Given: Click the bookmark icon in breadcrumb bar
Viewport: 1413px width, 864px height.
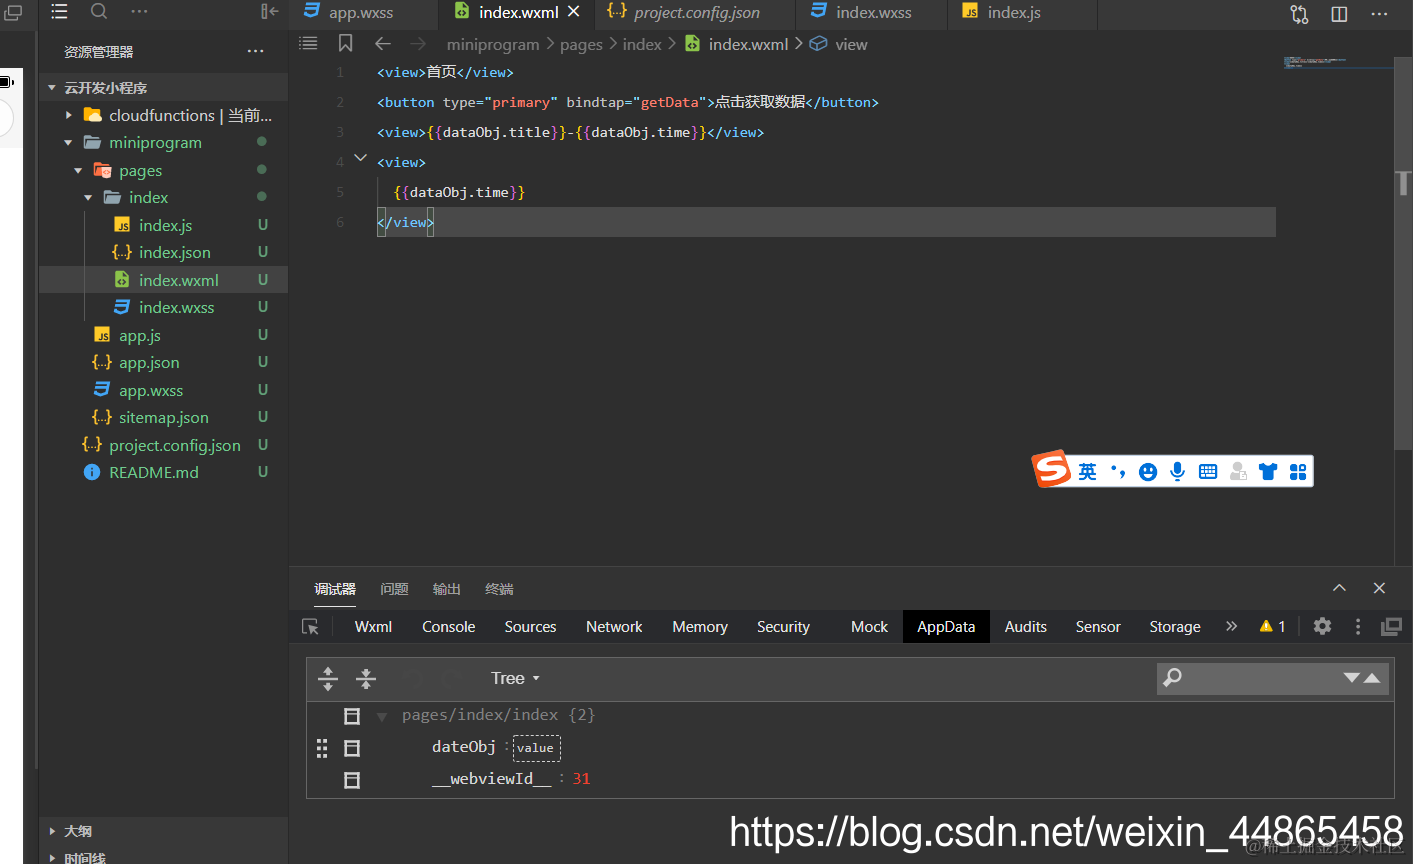Looking at the screenshot, I should [x=345, y=43].
